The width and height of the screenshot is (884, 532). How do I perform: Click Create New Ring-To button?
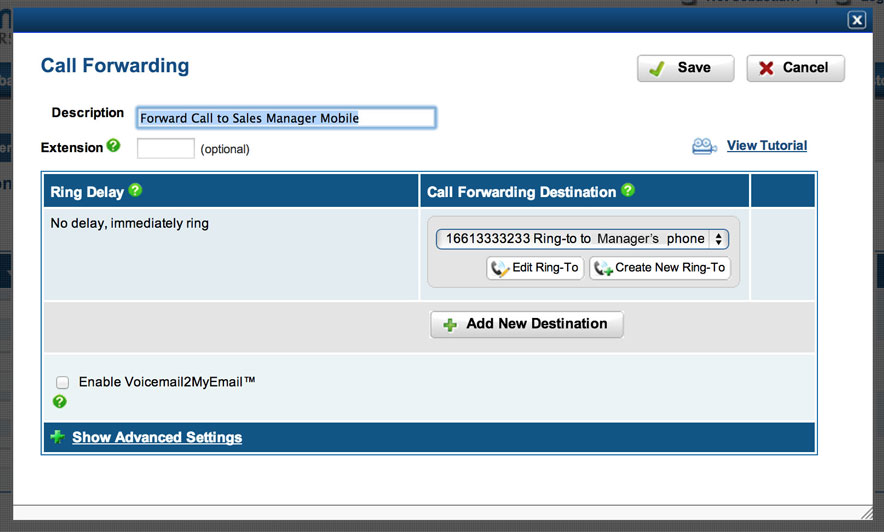pyautogui.click(x=659, y=268)
